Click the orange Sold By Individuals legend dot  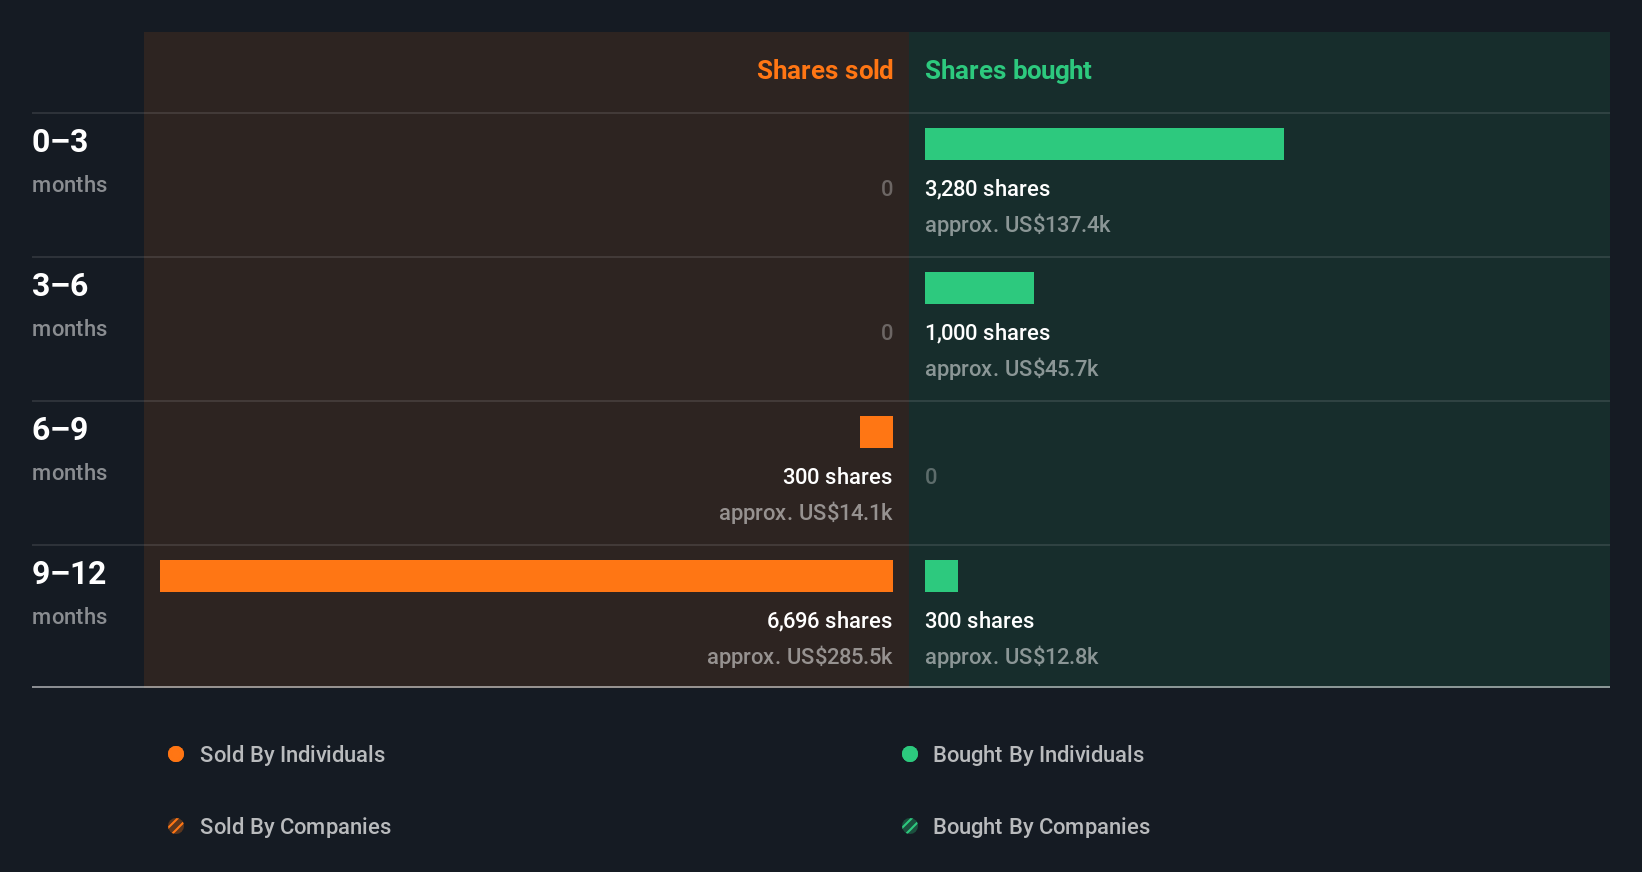pos(176,754)
